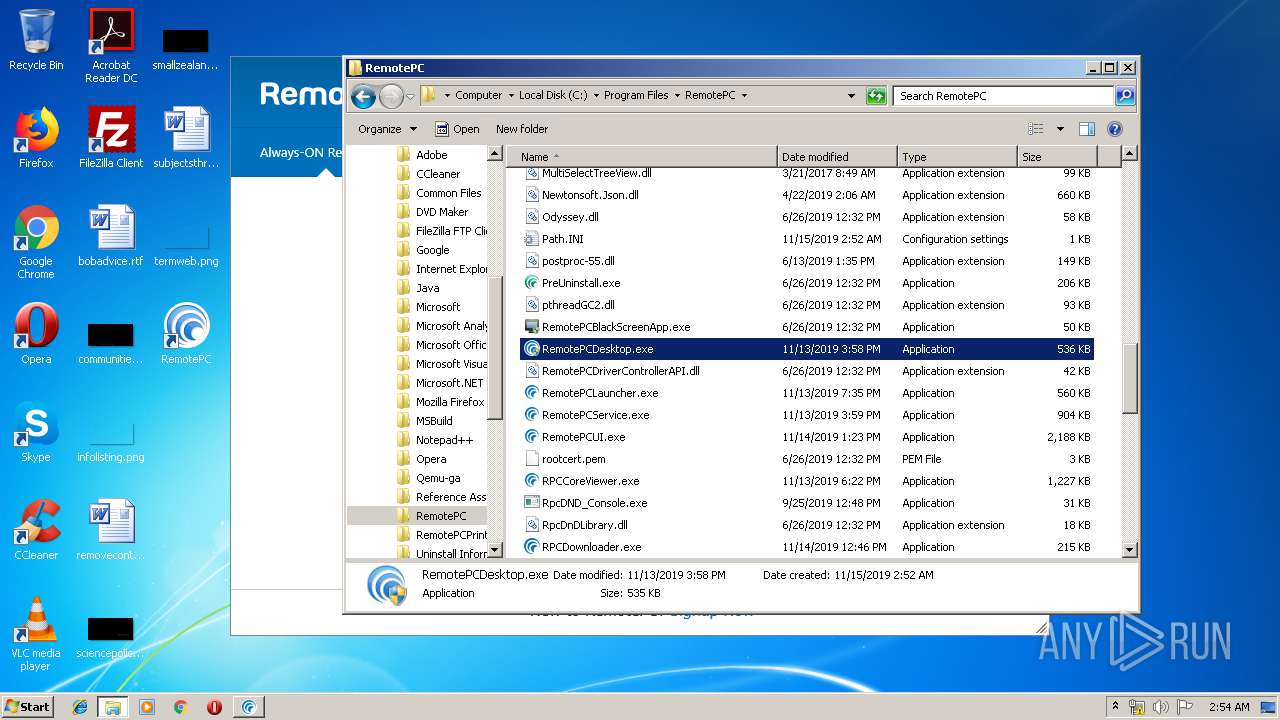The image size is (1280, 720).
Task: Open CCleaner desktop shortcut
Action: [x=36, y=530]
